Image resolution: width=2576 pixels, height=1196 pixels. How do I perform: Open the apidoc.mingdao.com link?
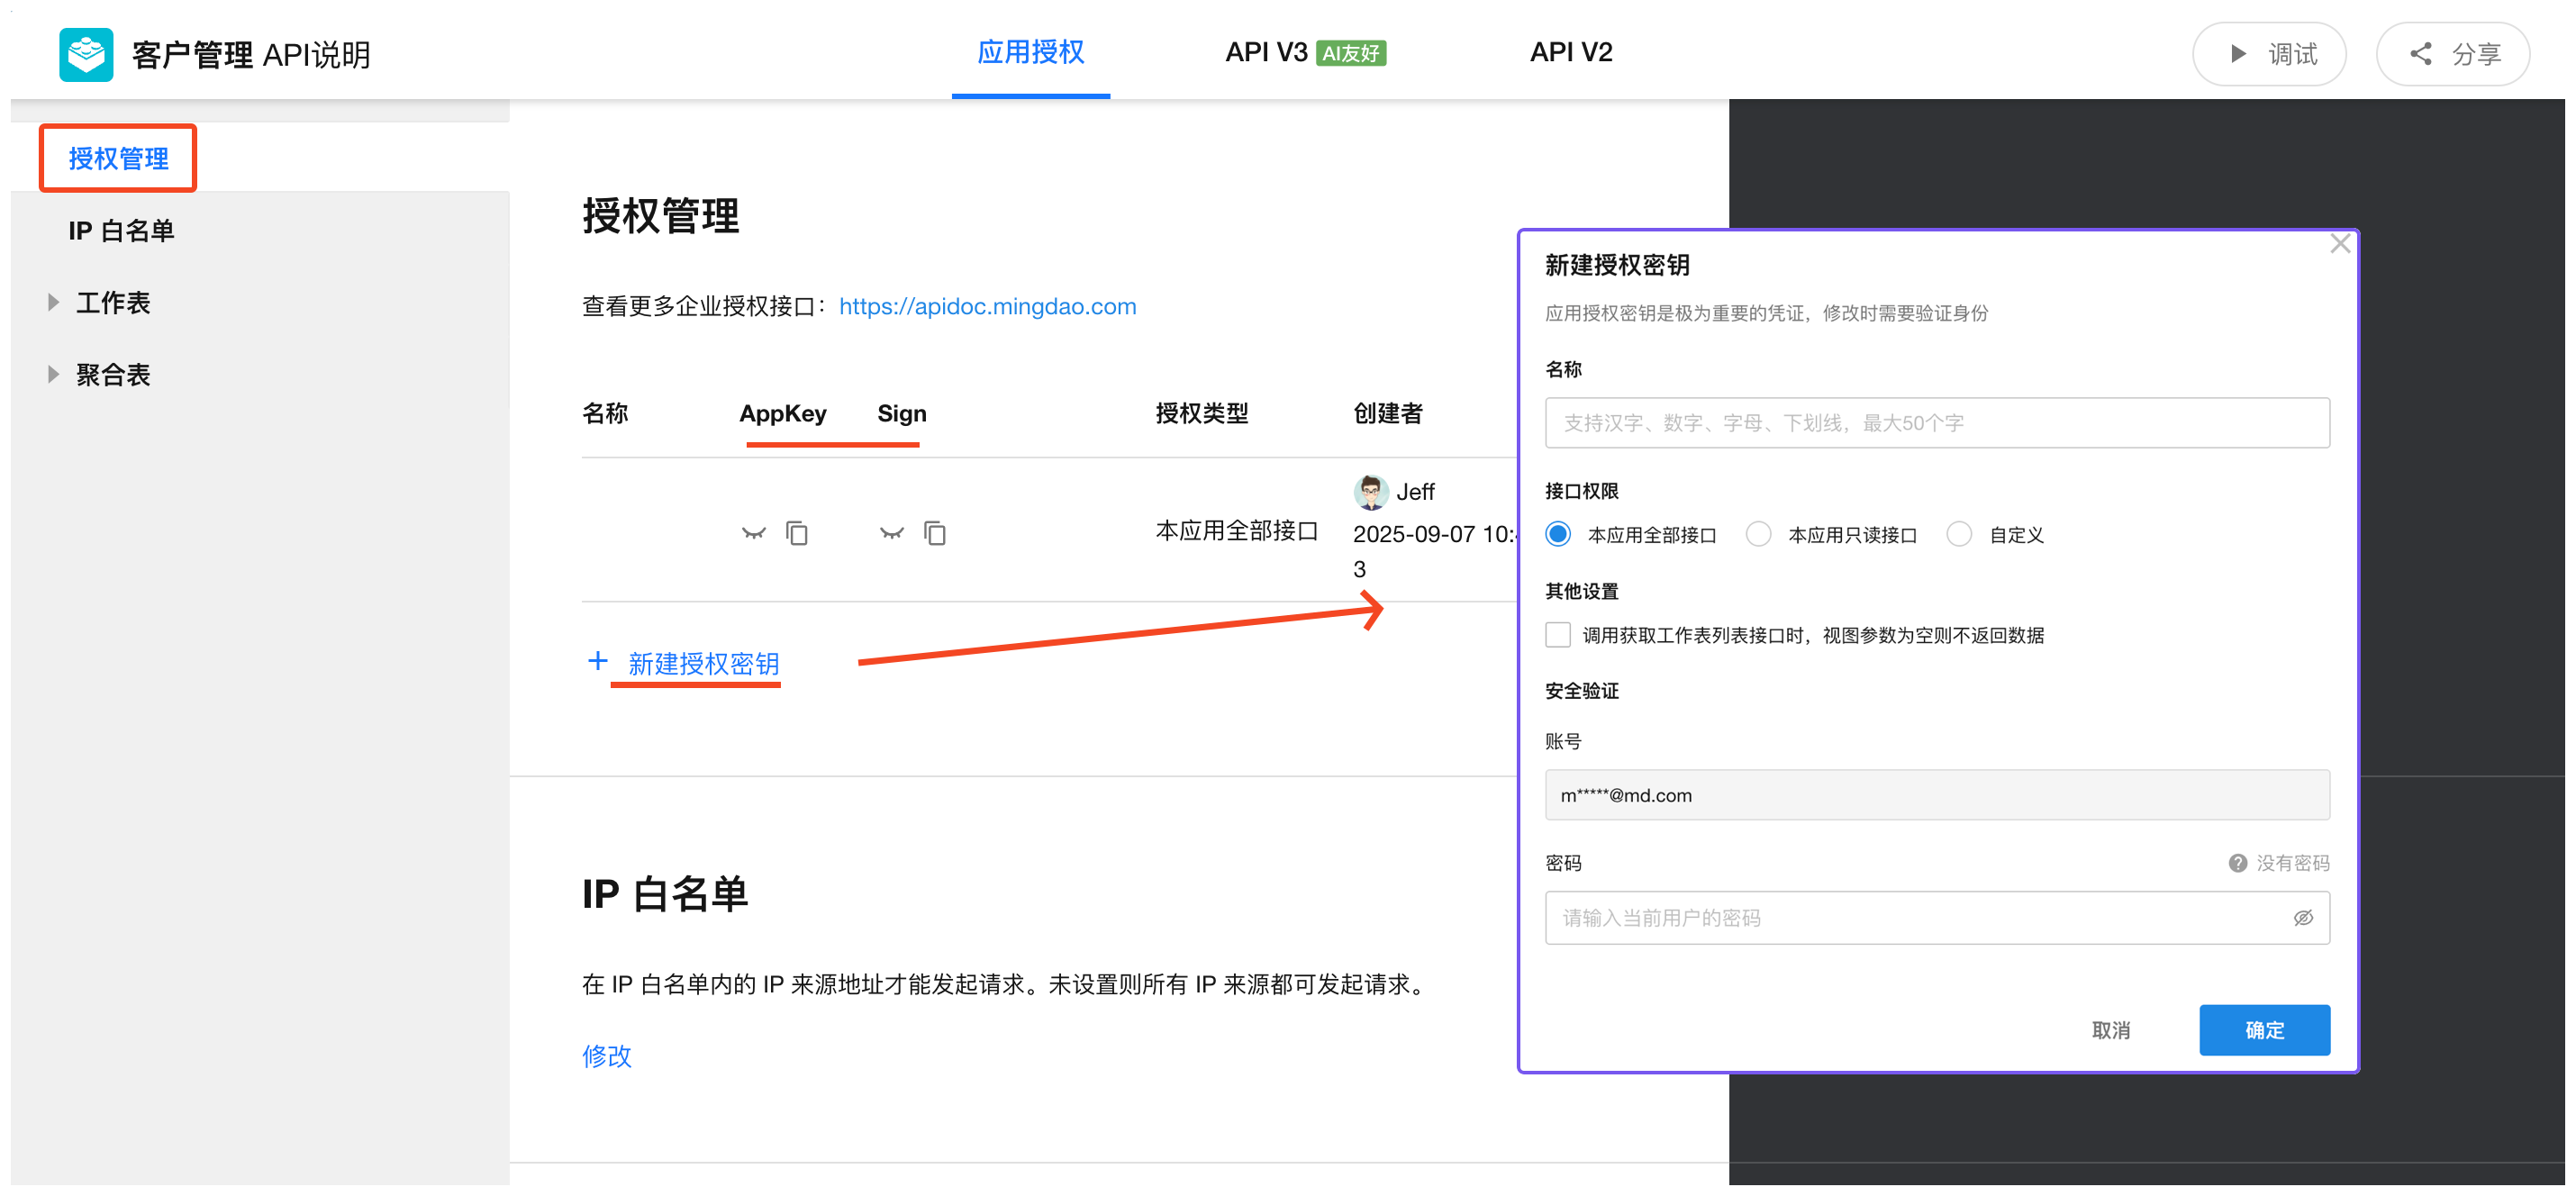[986, 306]
